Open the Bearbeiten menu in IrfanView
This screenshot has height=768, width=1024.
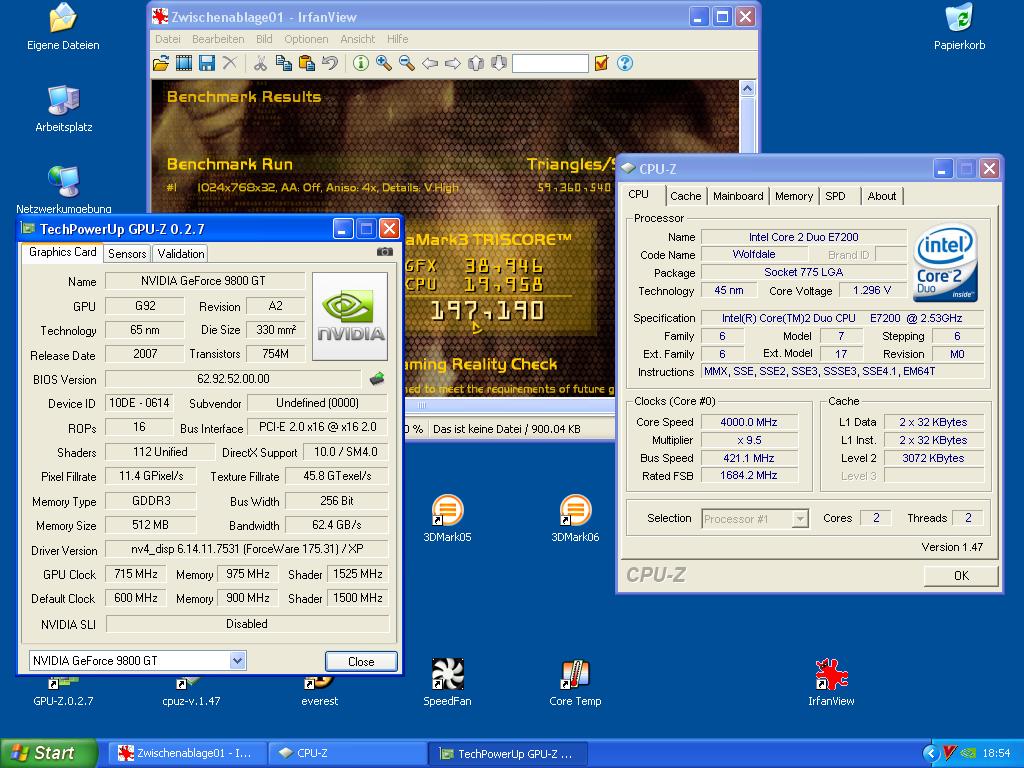[218, 39]
